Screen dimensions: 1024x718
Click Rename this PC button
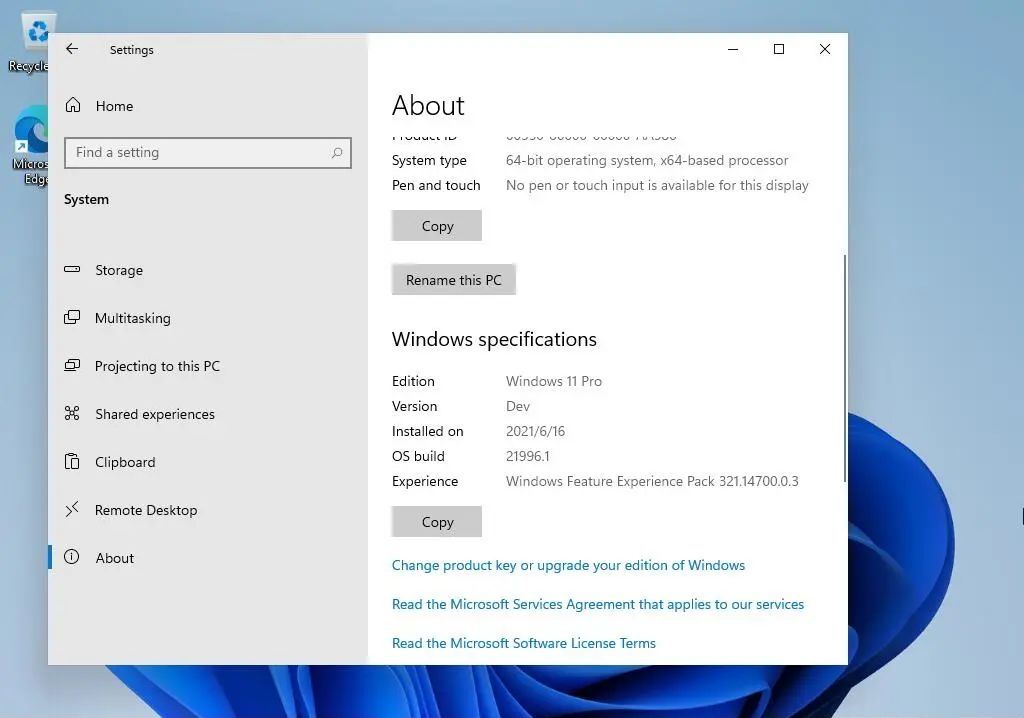[454, 280]
